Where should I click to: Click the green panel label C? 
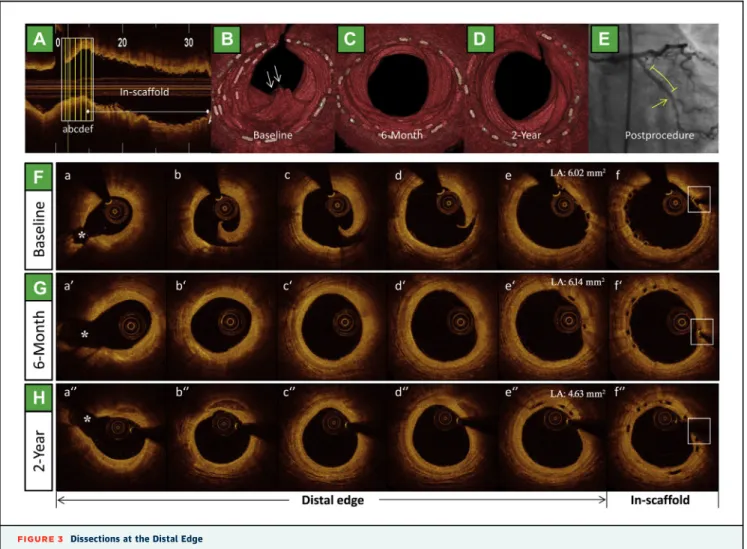tap(350, 39)
